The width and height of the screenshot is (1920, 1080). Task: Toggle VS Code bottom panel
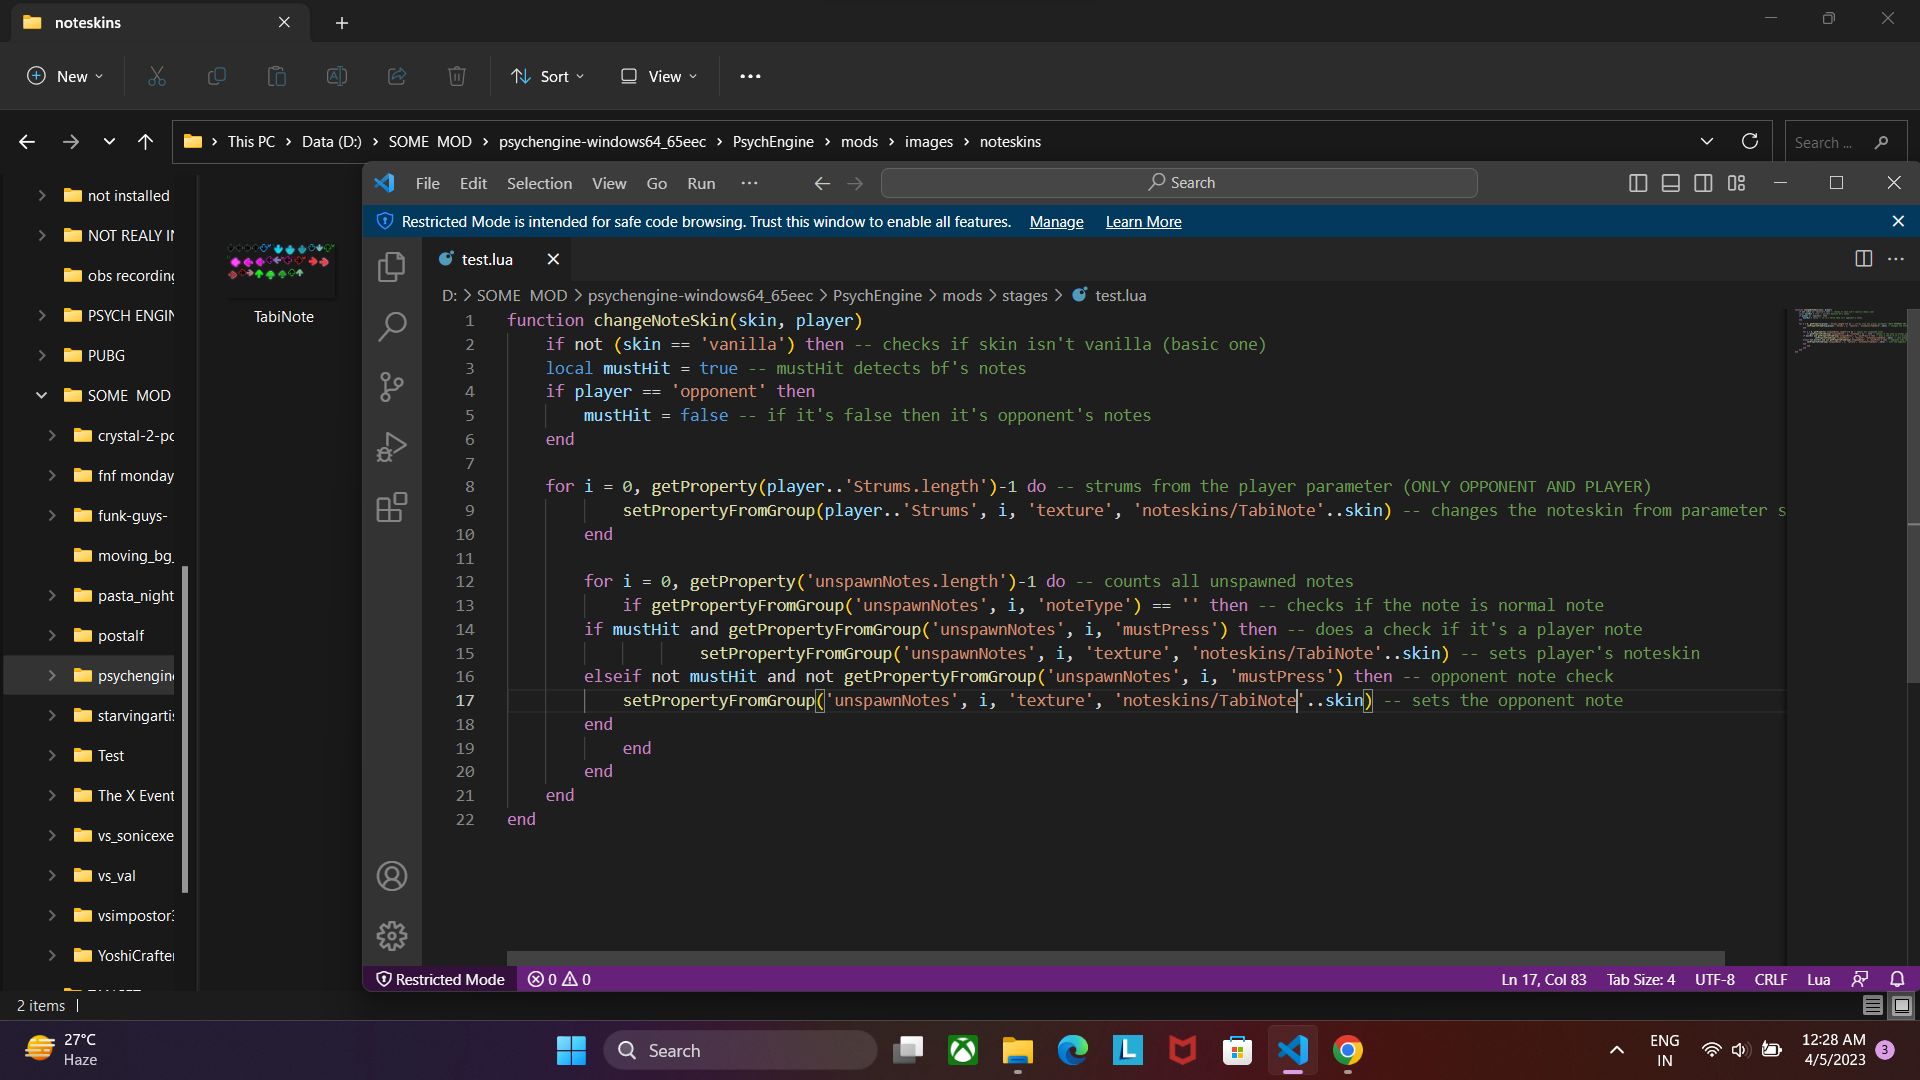(1671, 183)
